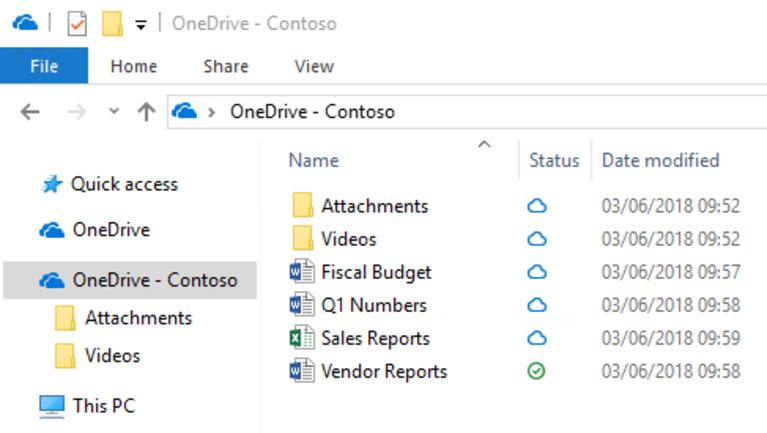Select the Attachments folder in file list
This screenshot has width=767, height=433.
(x=375, y=206)
